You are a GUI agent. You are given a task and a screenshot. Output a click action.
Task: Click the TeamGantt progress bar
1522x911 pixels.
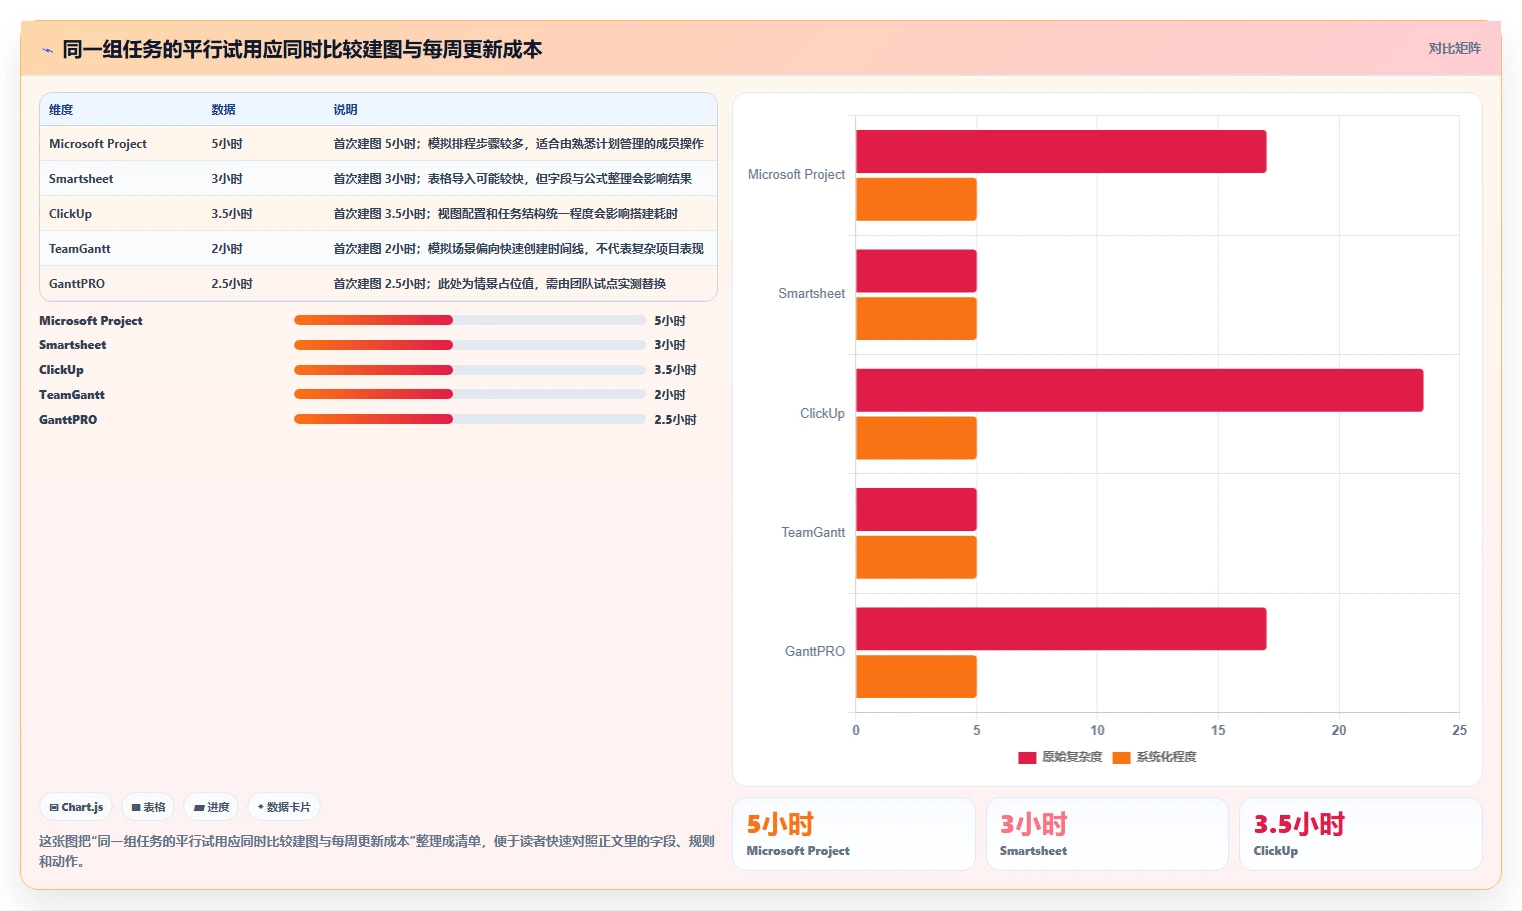469,394
